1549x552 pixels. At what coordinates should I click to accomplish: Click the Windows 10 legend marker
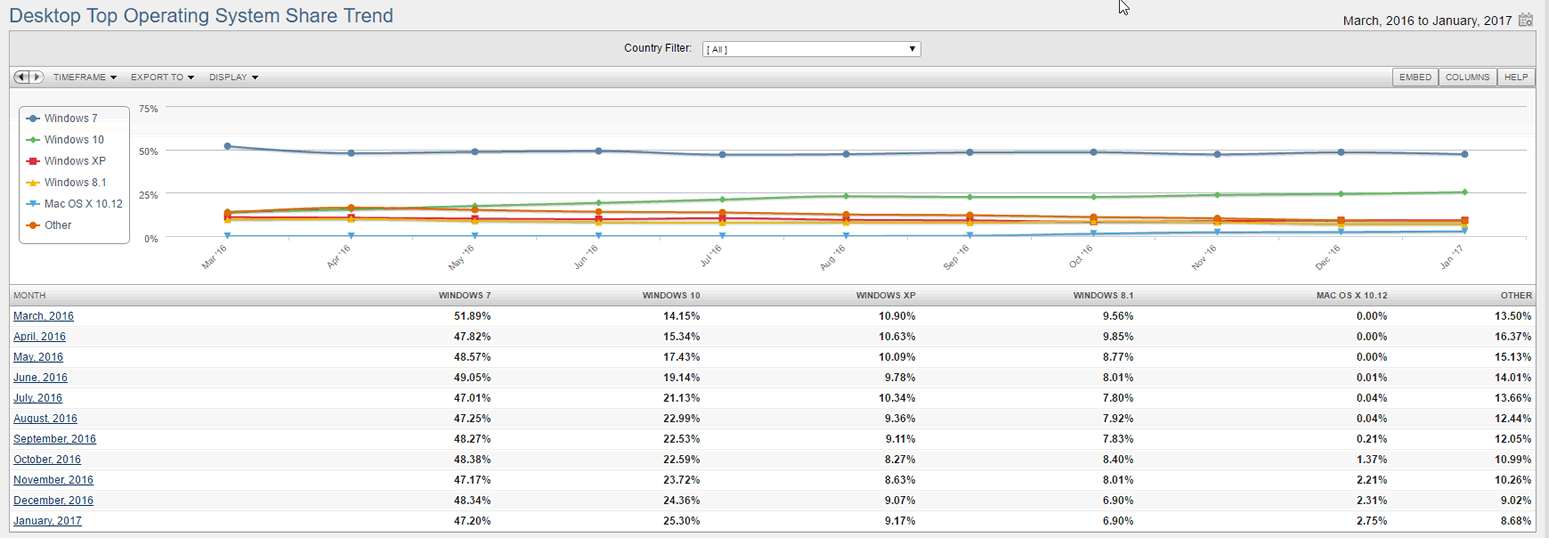32,140
